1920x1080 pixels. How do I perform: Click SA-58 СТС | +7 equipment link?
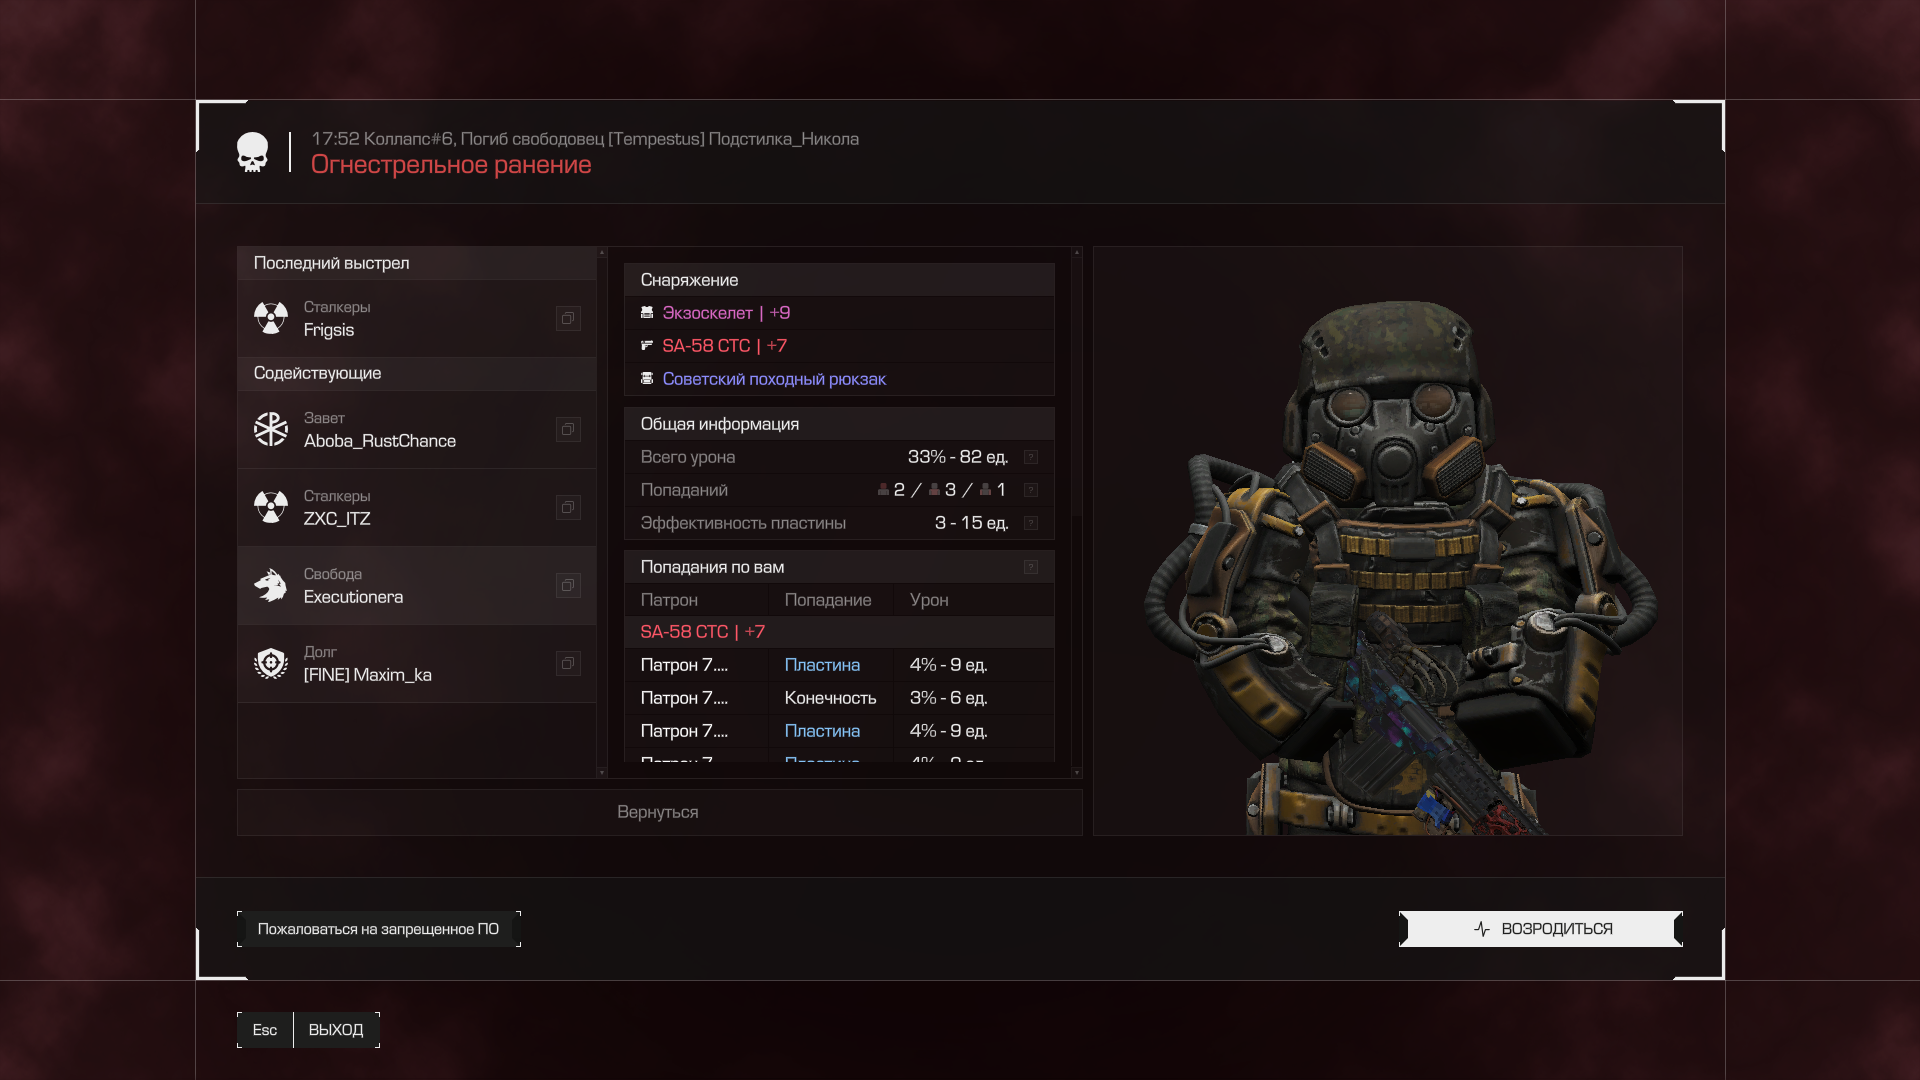coord(724,346)
